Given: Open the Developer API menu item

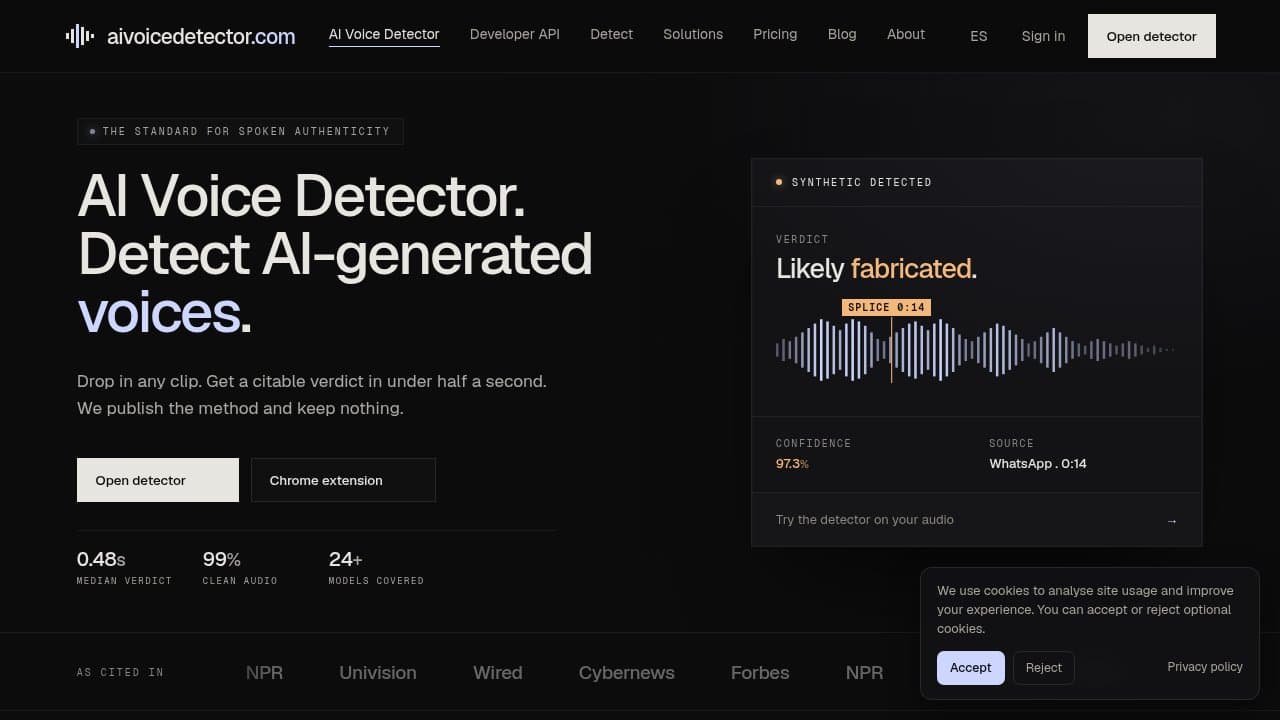Looking at the screenshot, I should (515, 34).
